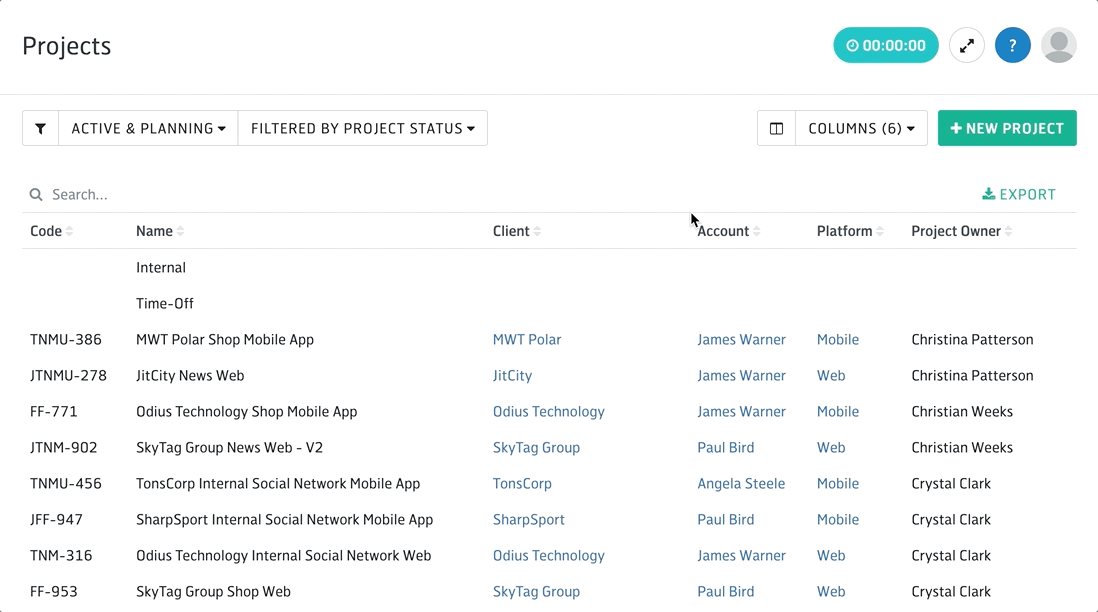Click the filter funnel icon

pyautogui.click(x=41, y=128)
